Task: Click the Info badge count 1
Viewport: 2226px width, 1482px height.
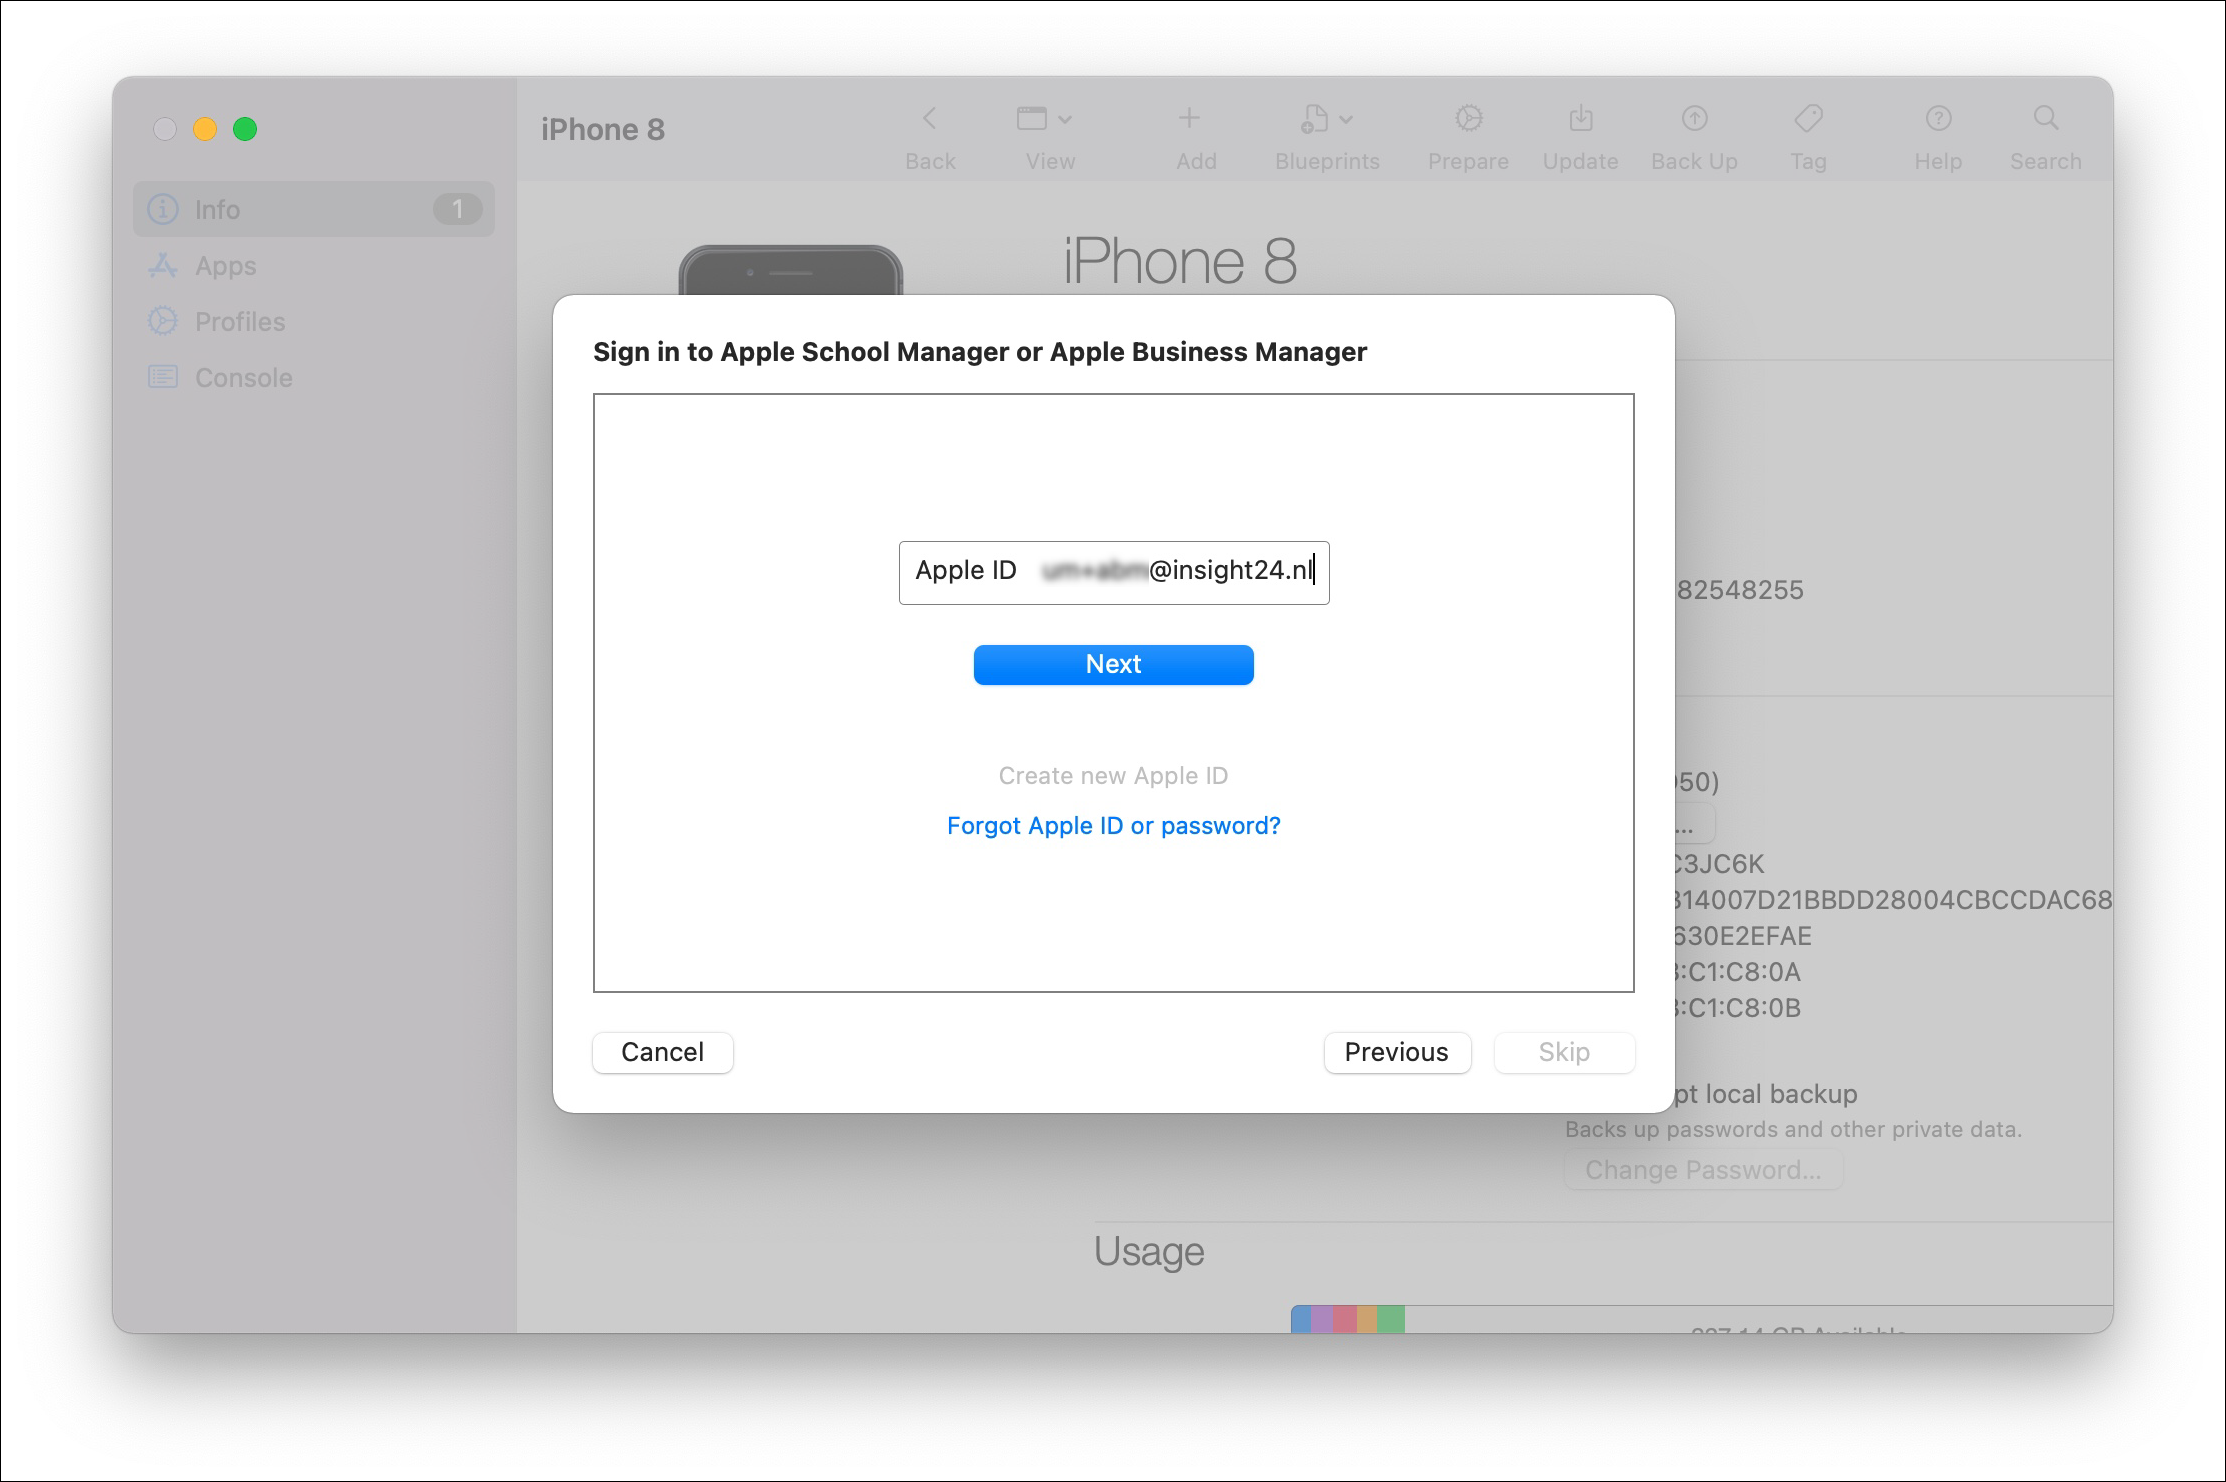Action: tap(457, 209)
